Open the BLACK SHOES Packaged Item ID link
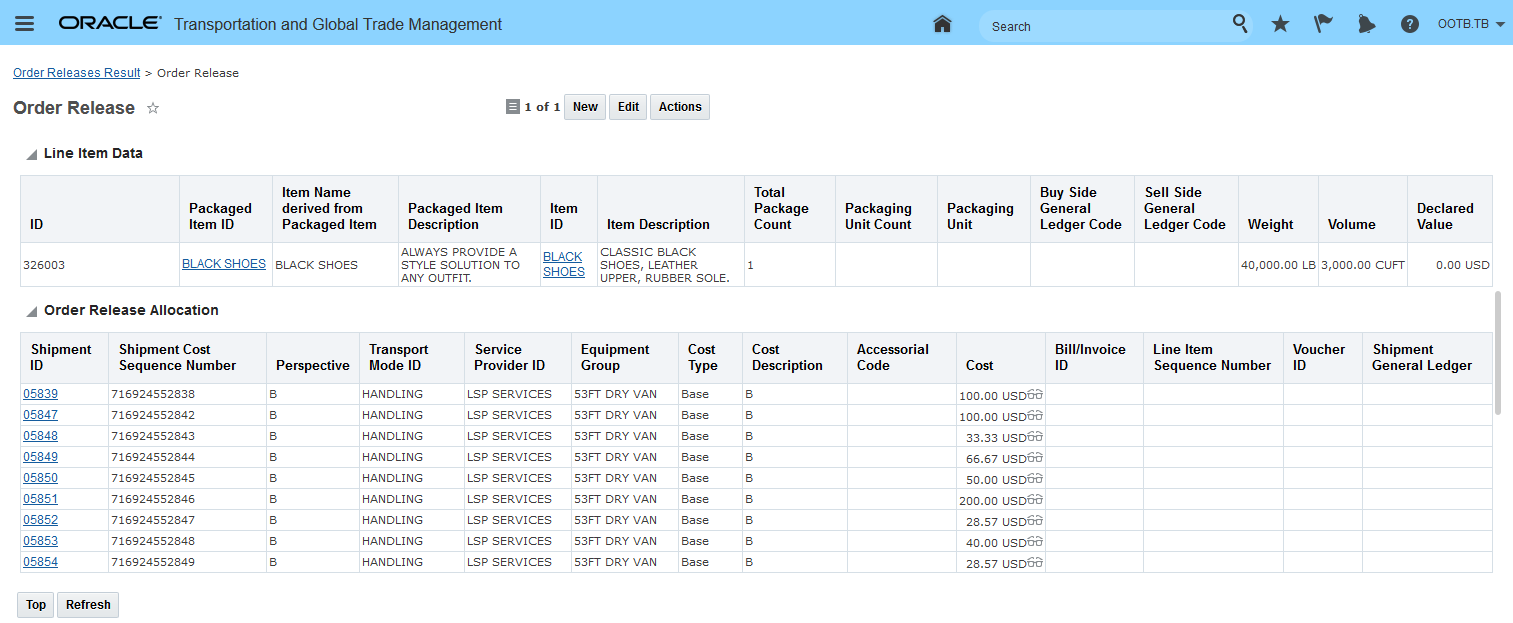 (223, 264)
